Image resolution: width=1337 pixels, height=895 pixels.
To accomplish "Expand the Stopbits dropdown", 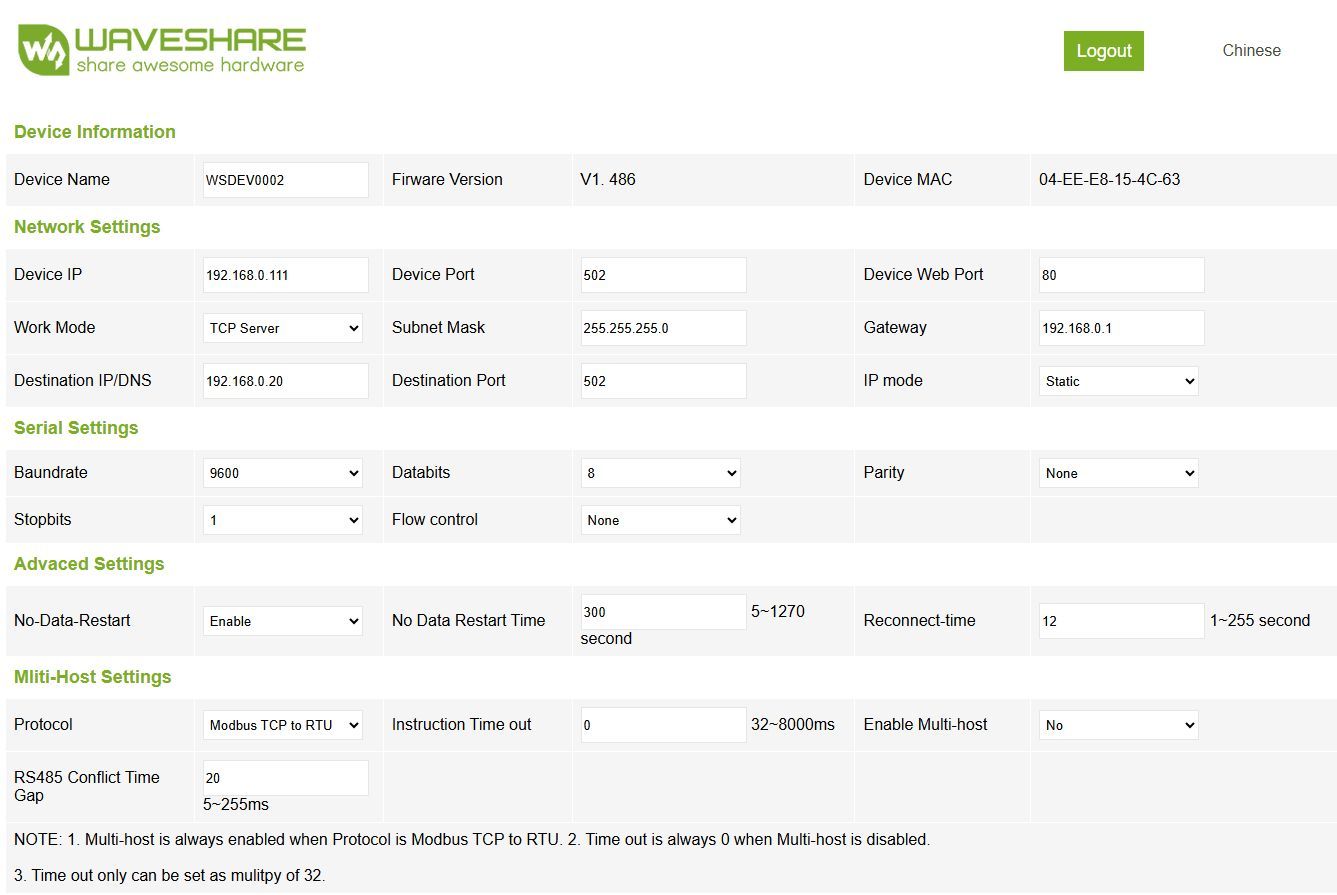I will [x=283, y=520].
